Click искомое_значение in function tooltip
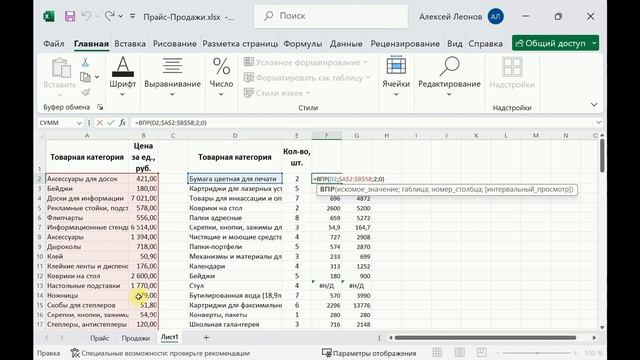Screen dimensions: 640x360 pos(366,189)
